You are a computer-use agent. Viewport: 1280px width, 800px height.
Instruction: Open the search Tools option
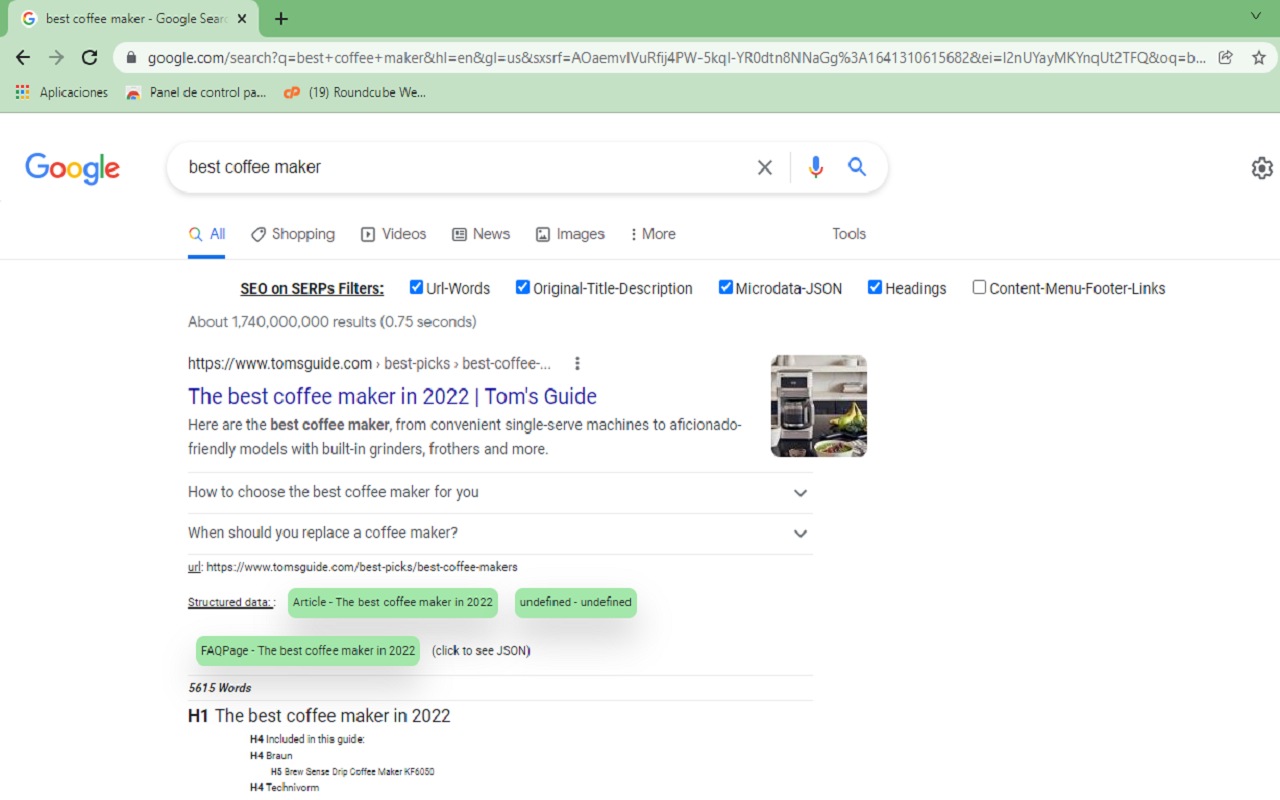(x=849, y=234)
